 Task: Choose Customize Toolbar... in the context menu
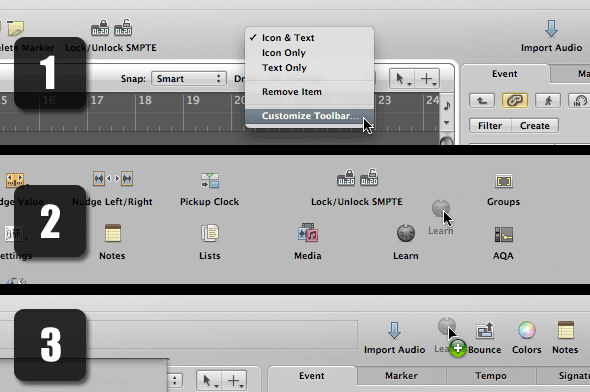(x=310, y=116)
